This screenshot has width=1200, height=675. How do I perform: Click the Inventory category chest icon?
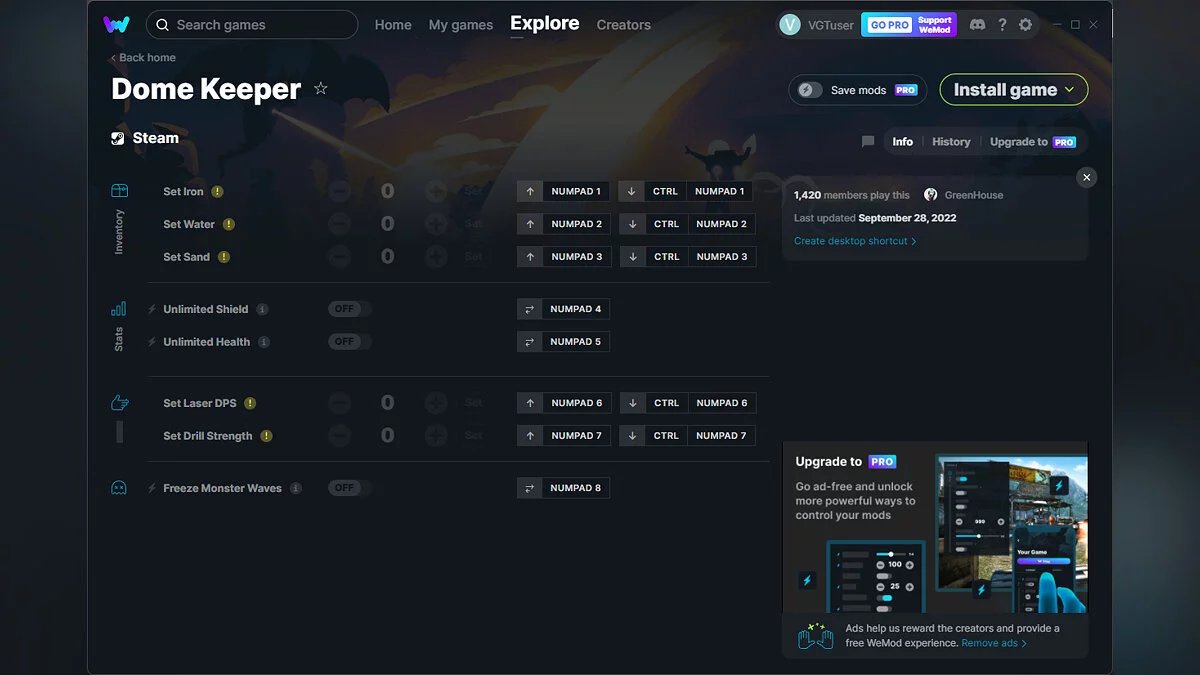pyautogui.click(x=119, y=191)
